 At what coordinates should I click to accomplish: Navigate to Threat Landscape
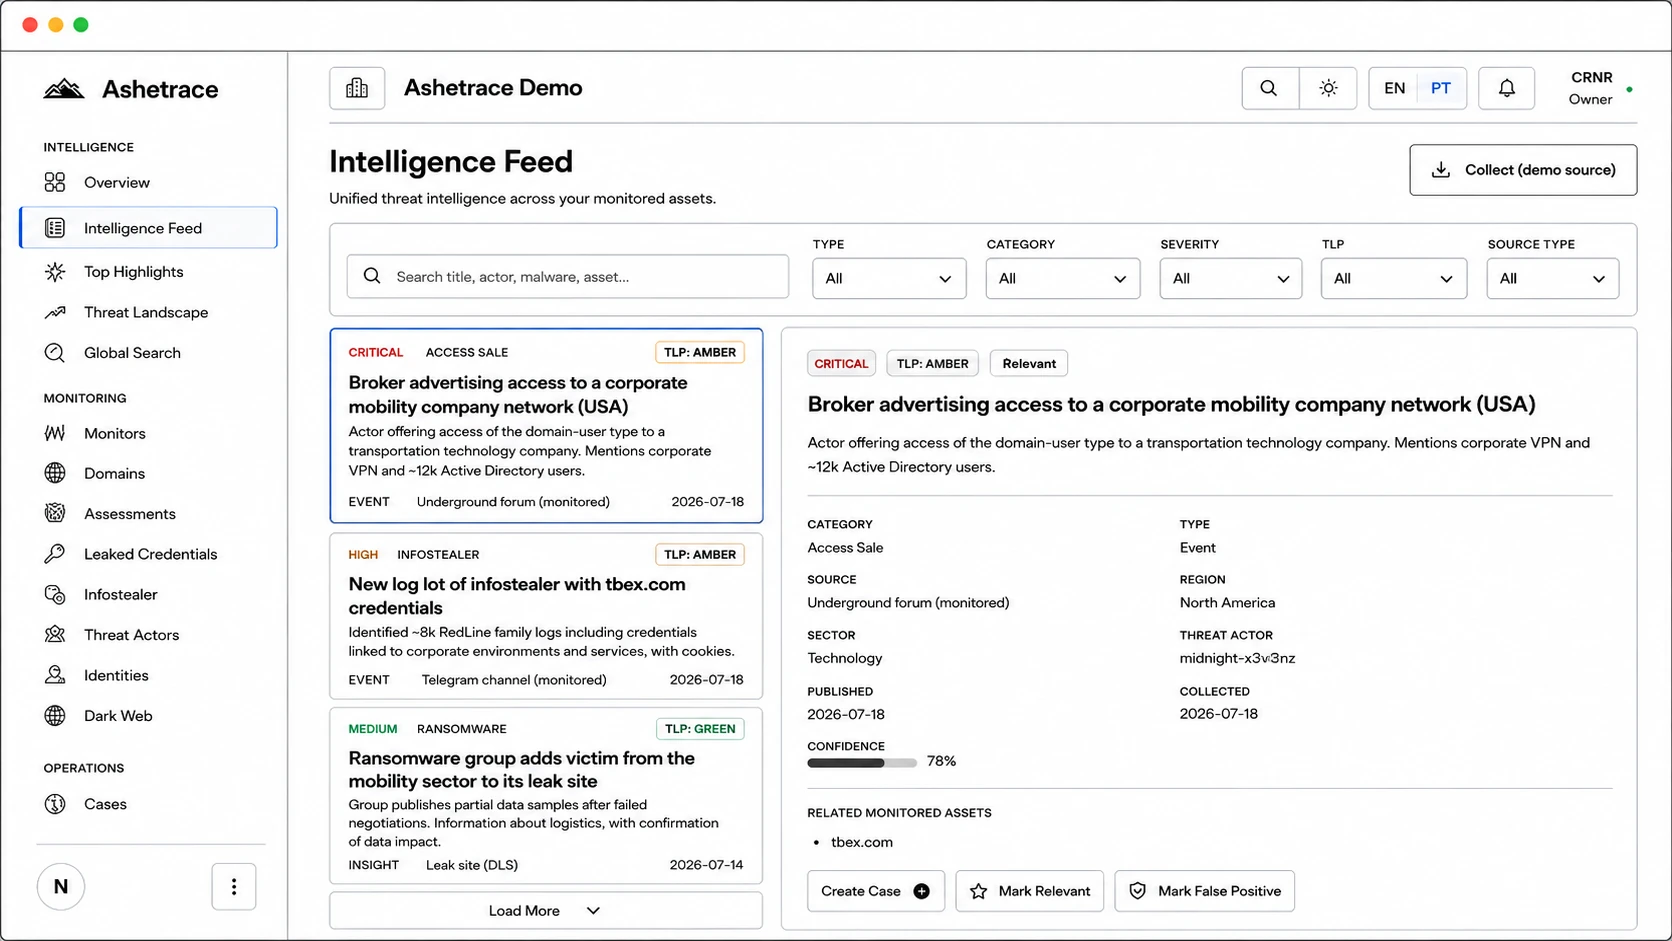coord(148,312)
